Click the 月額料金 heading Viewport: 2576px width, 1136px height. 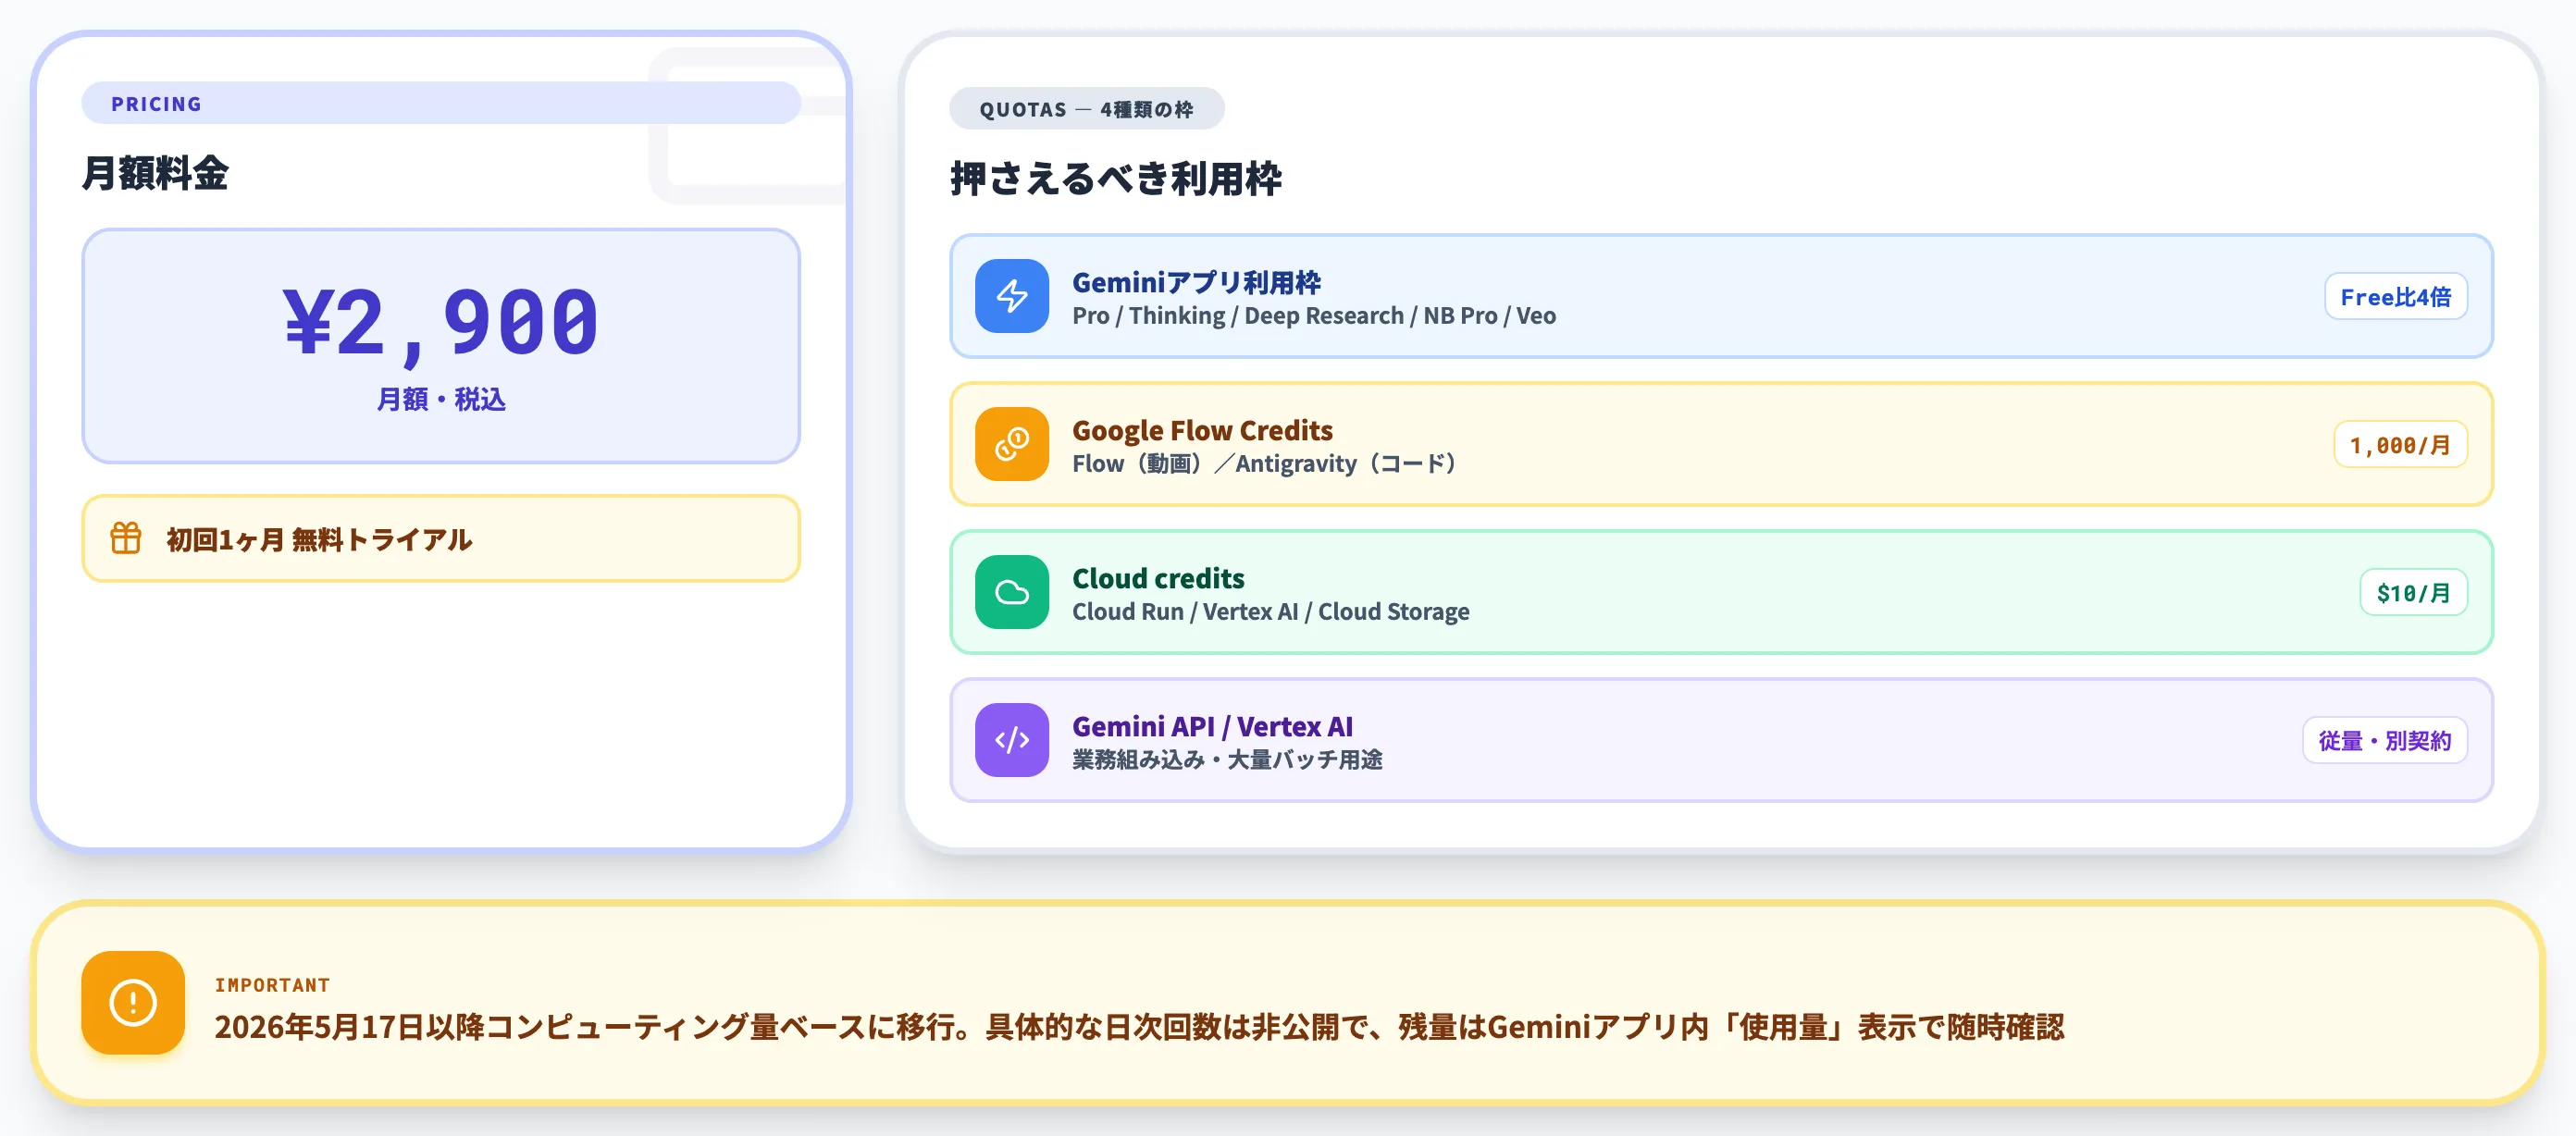click(x=155, y=173)
